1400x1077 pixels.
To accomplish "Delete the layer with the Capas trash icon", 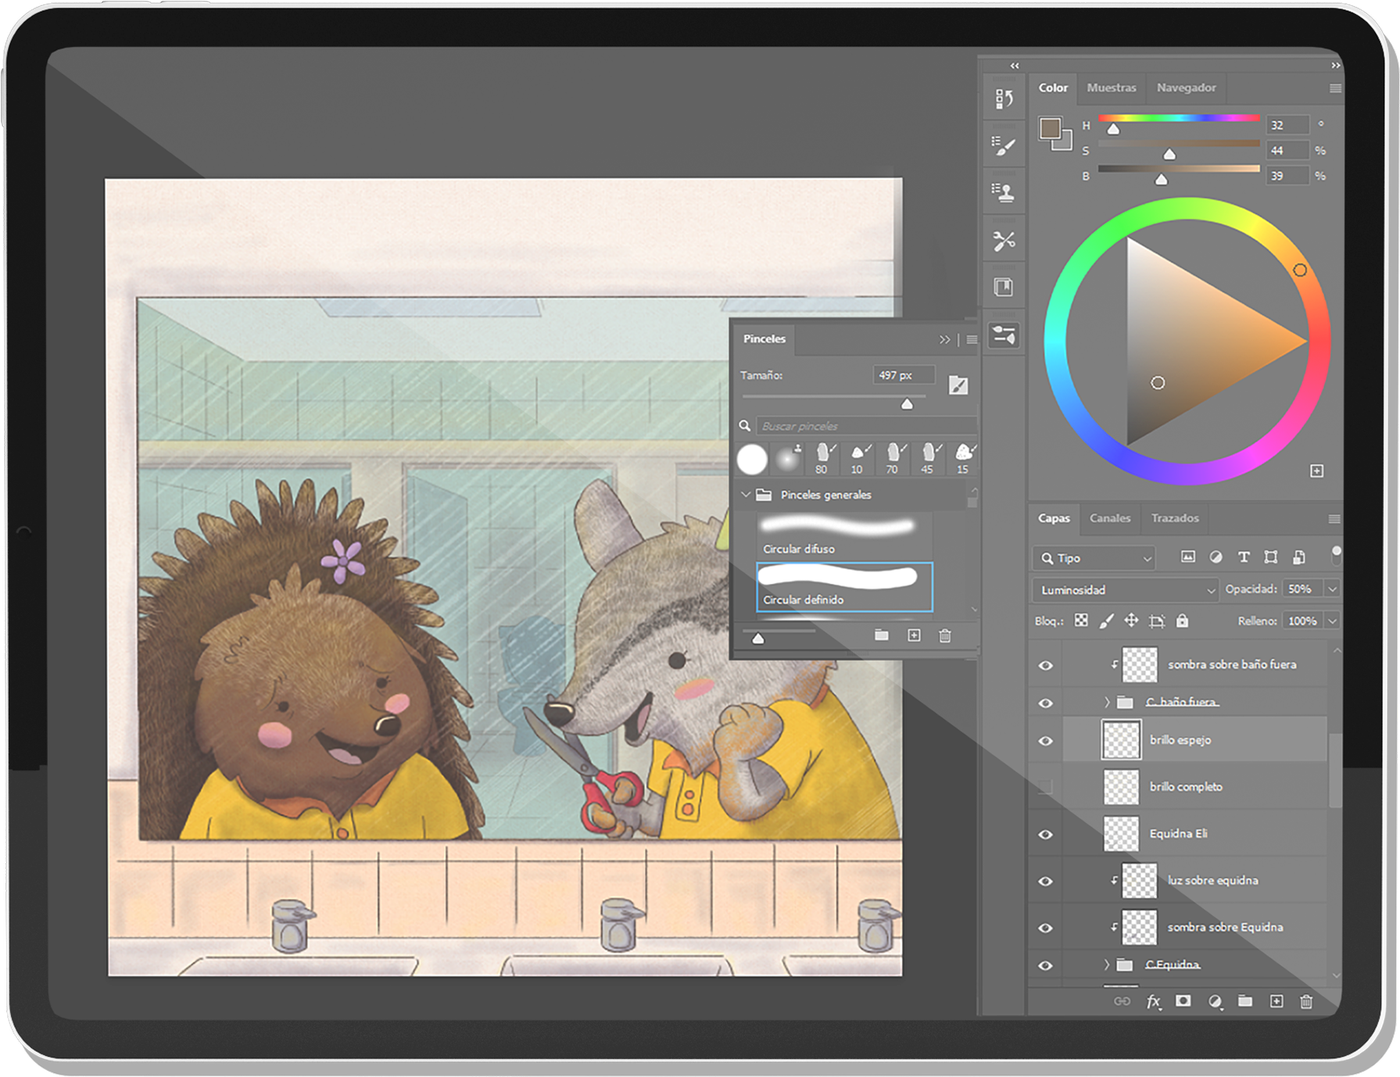I will [x=1306, y=1001].
